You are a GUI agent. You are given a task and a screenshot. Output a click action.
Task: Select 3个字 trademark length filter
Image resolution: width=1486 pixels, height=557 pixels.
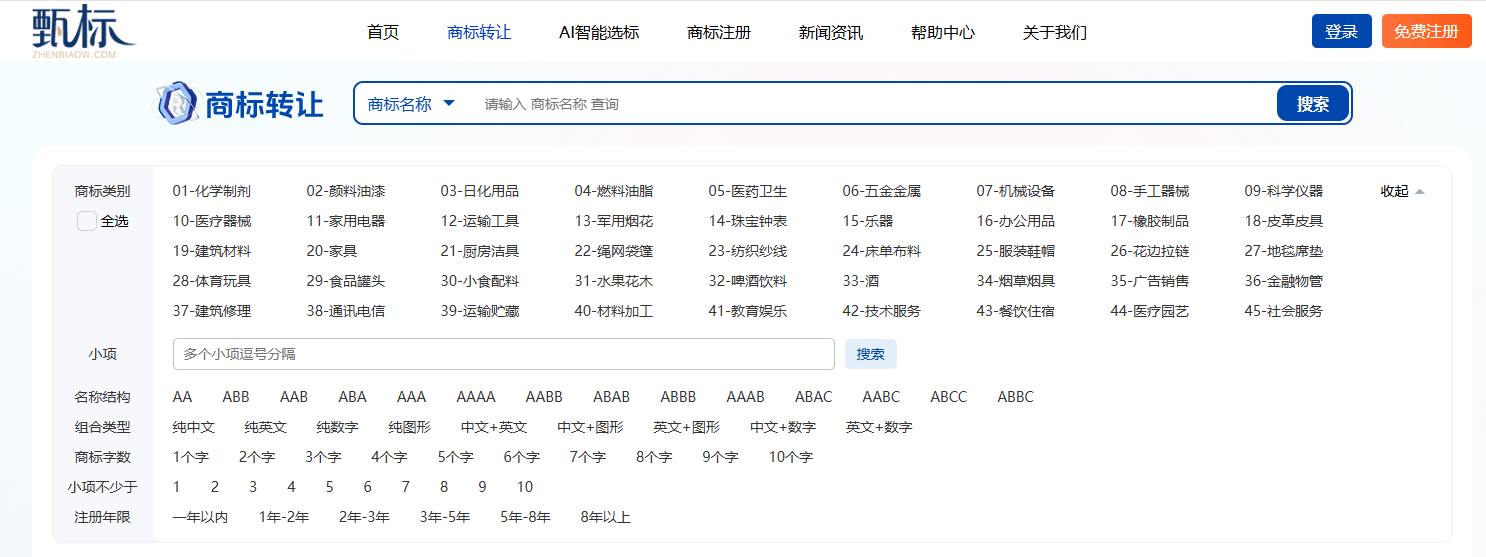point(323,457)
